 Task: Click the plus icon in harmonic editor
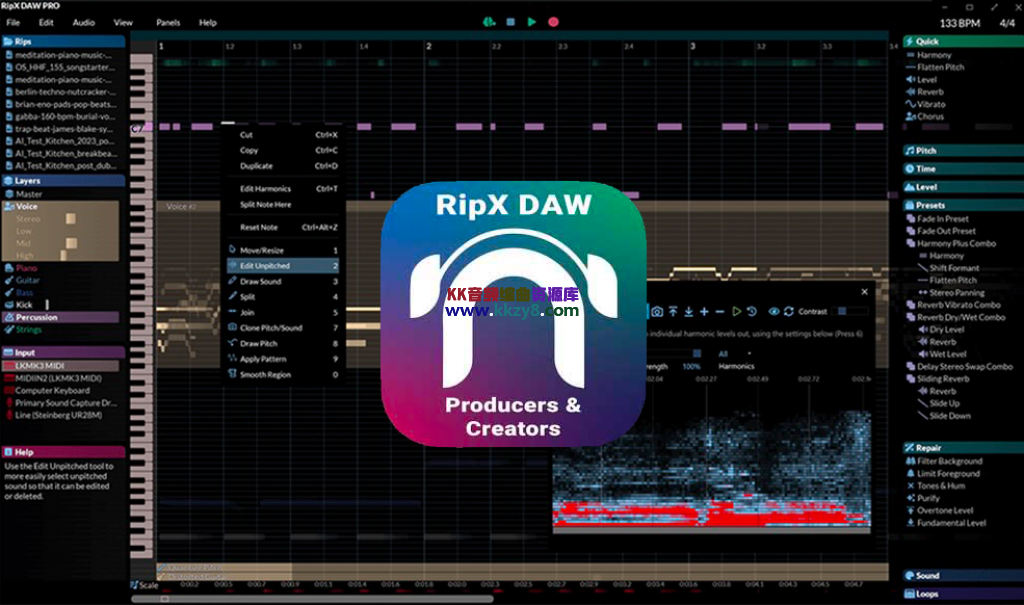(704, 312)
